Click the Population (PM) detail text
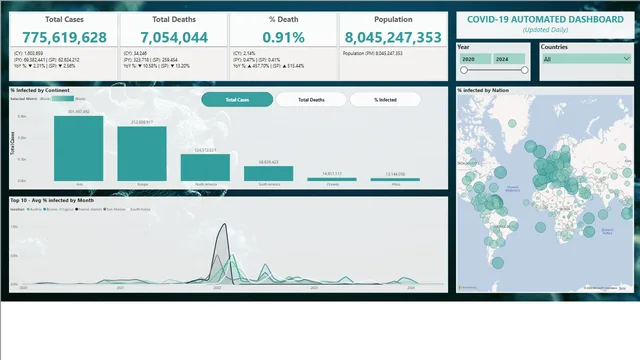Image resolution: width=640 pixels, height=360 pixels. click(x=373, y=53)
